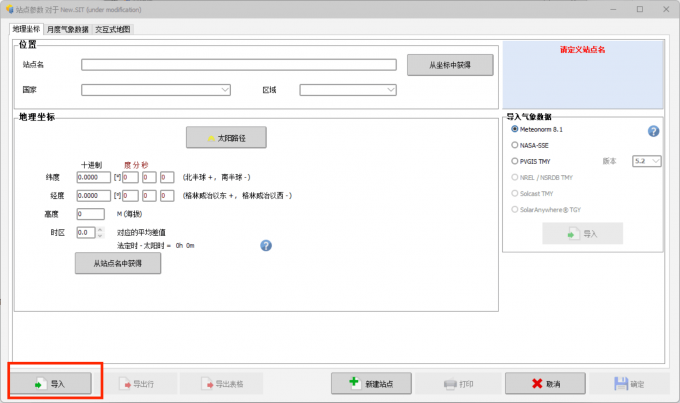Click the latitude seconds field
The width and height of the screenshot is (680, 403).
[x=167, y=177]
